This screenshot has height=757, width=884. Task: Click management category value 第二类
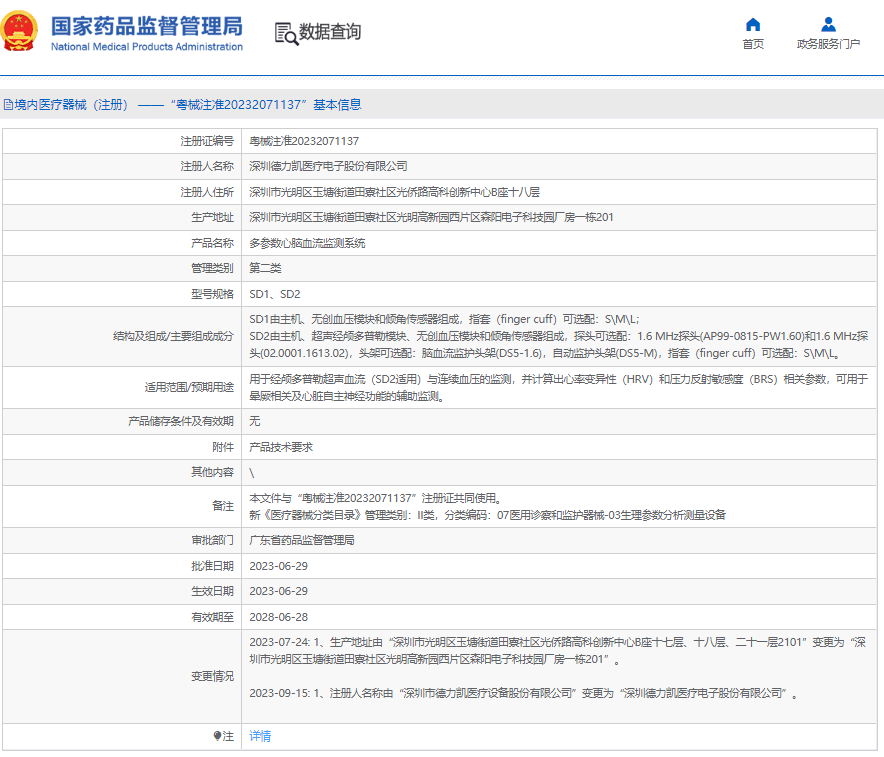pos(265,268)
